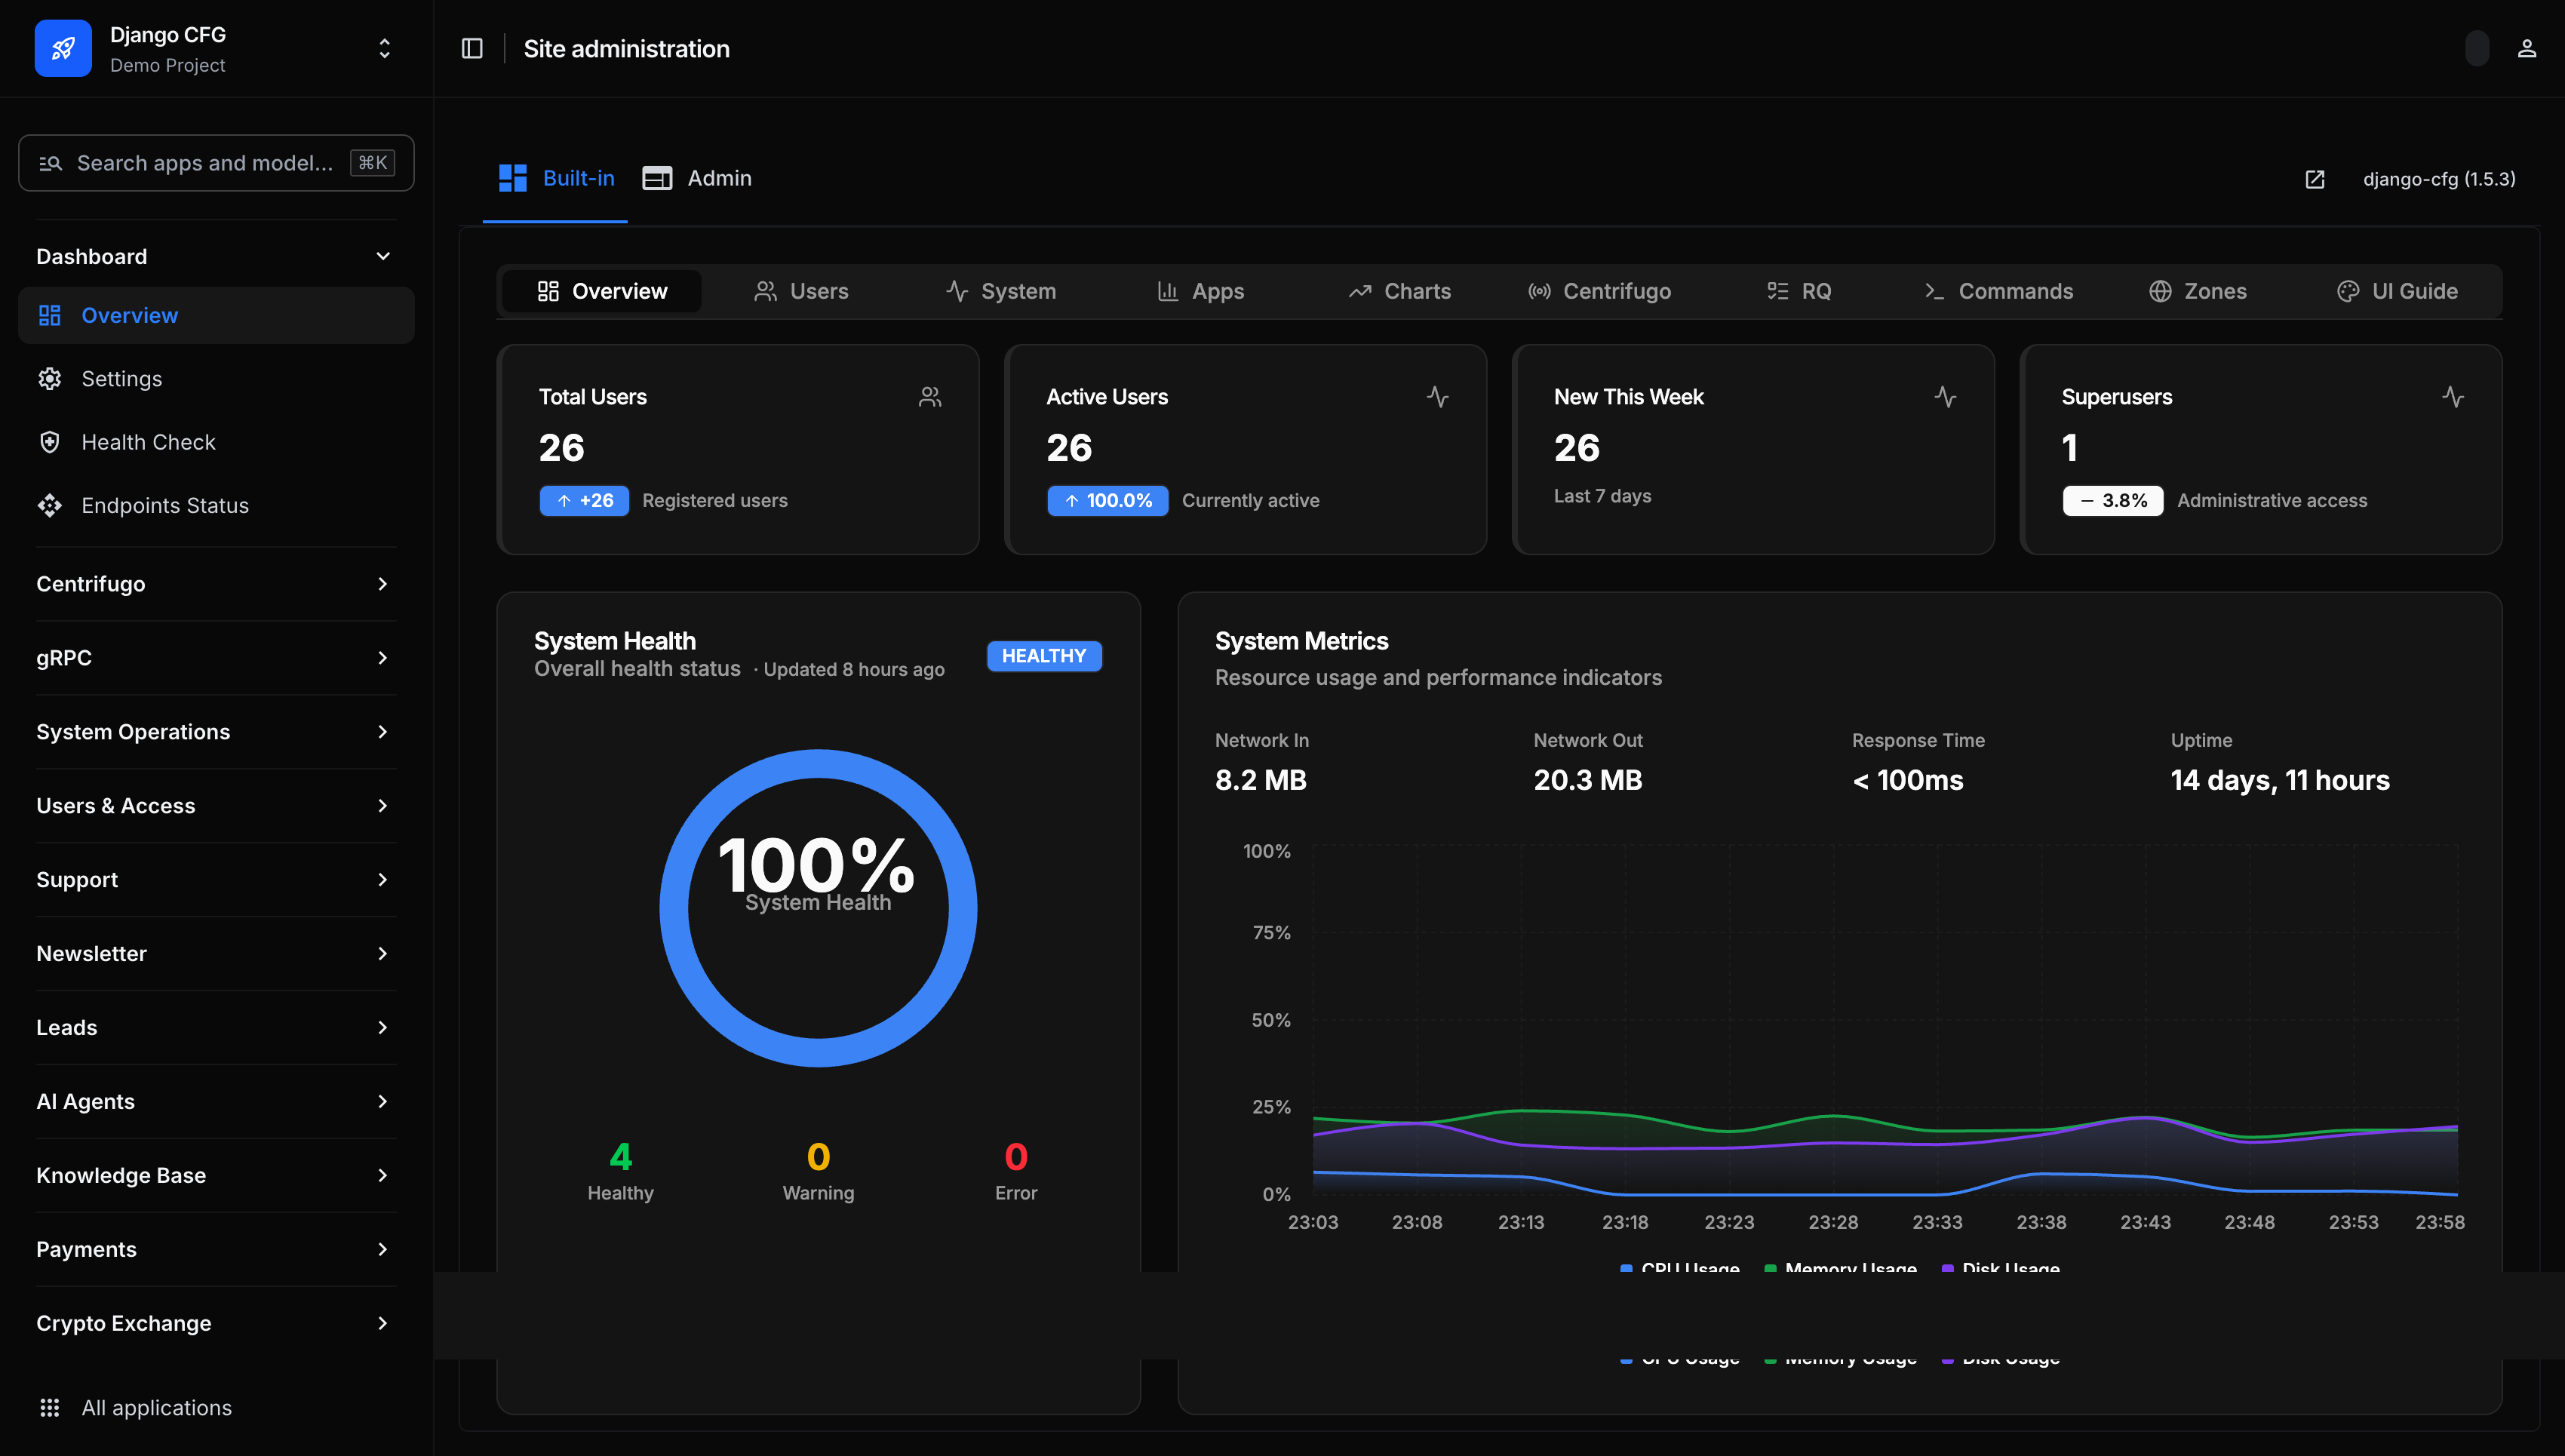Click the Total Users card icon

[929, 397]
